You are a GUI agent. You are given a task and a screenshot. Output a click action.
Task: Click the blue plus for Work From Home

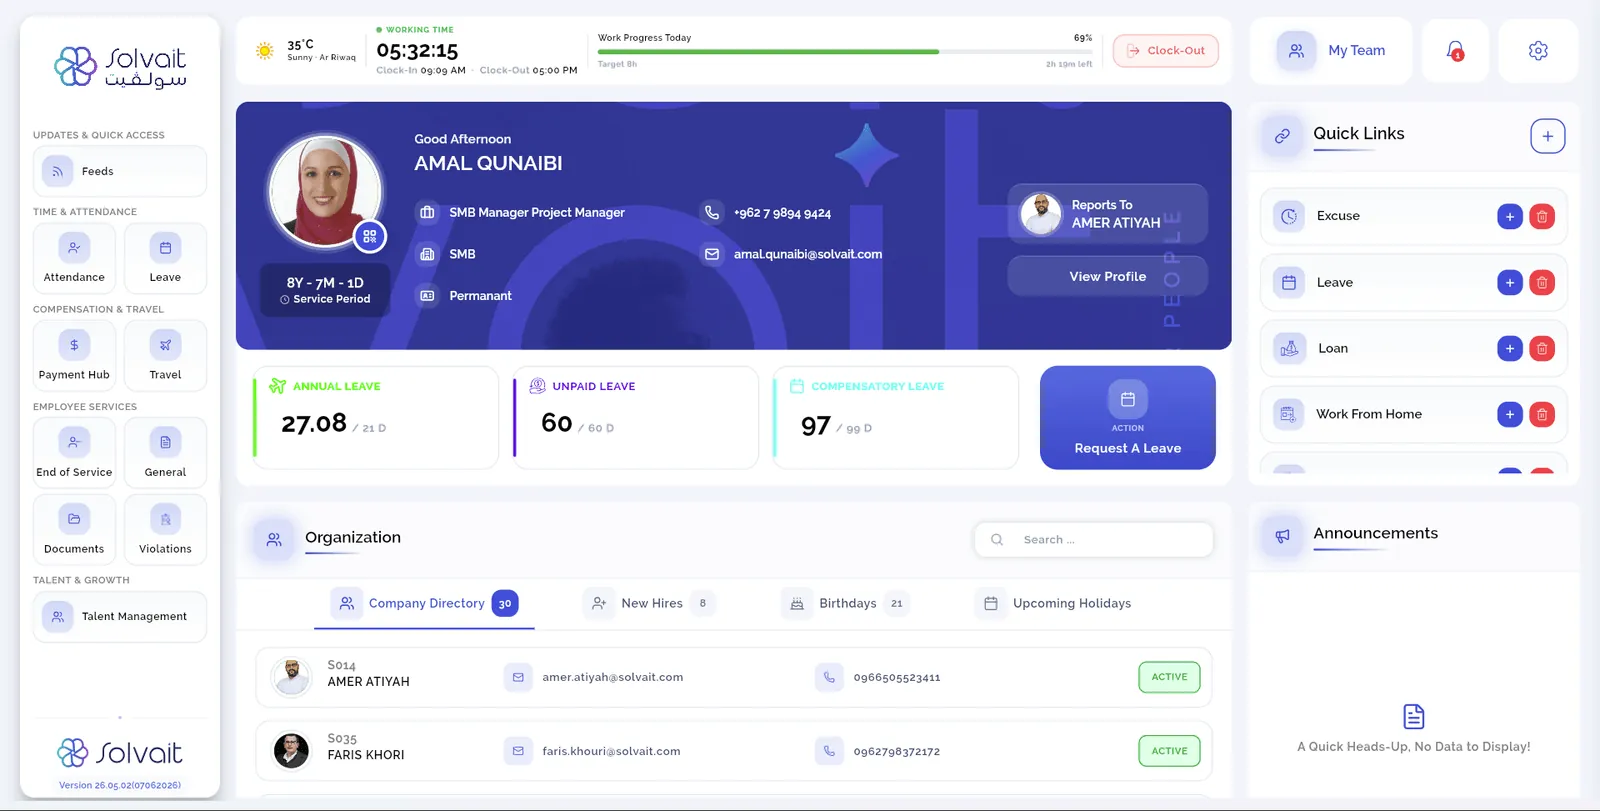tap(1510, 414)
